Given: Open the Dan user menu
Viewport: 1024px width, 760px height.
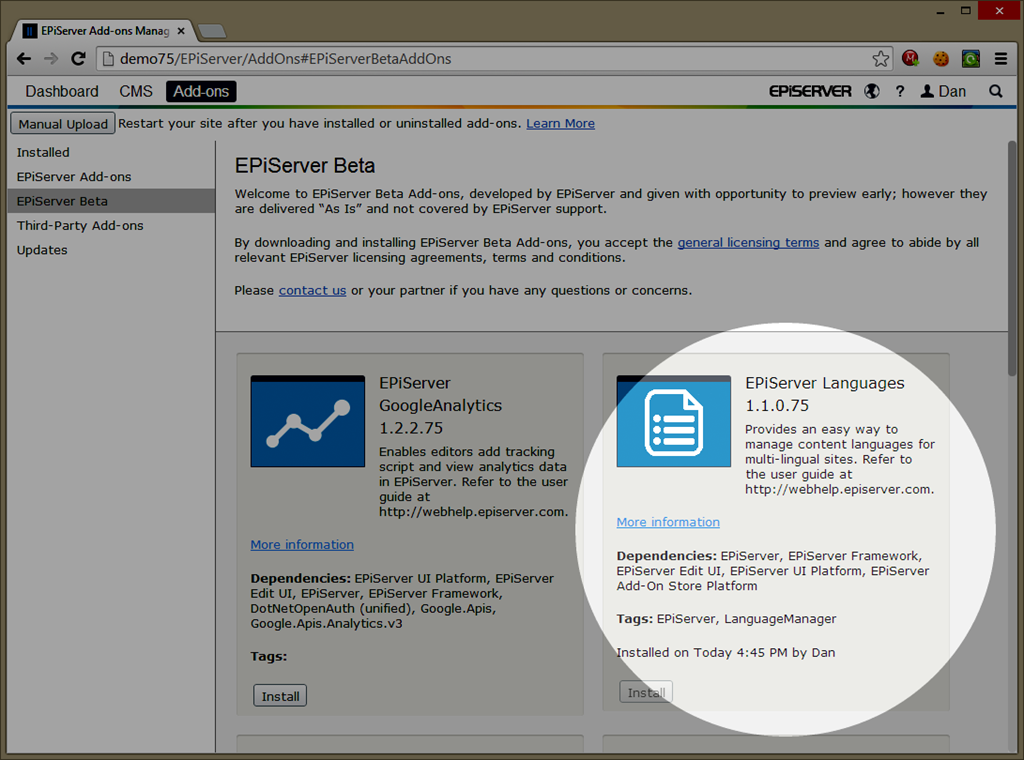Looking at the screenshot, I should [943, 91].
